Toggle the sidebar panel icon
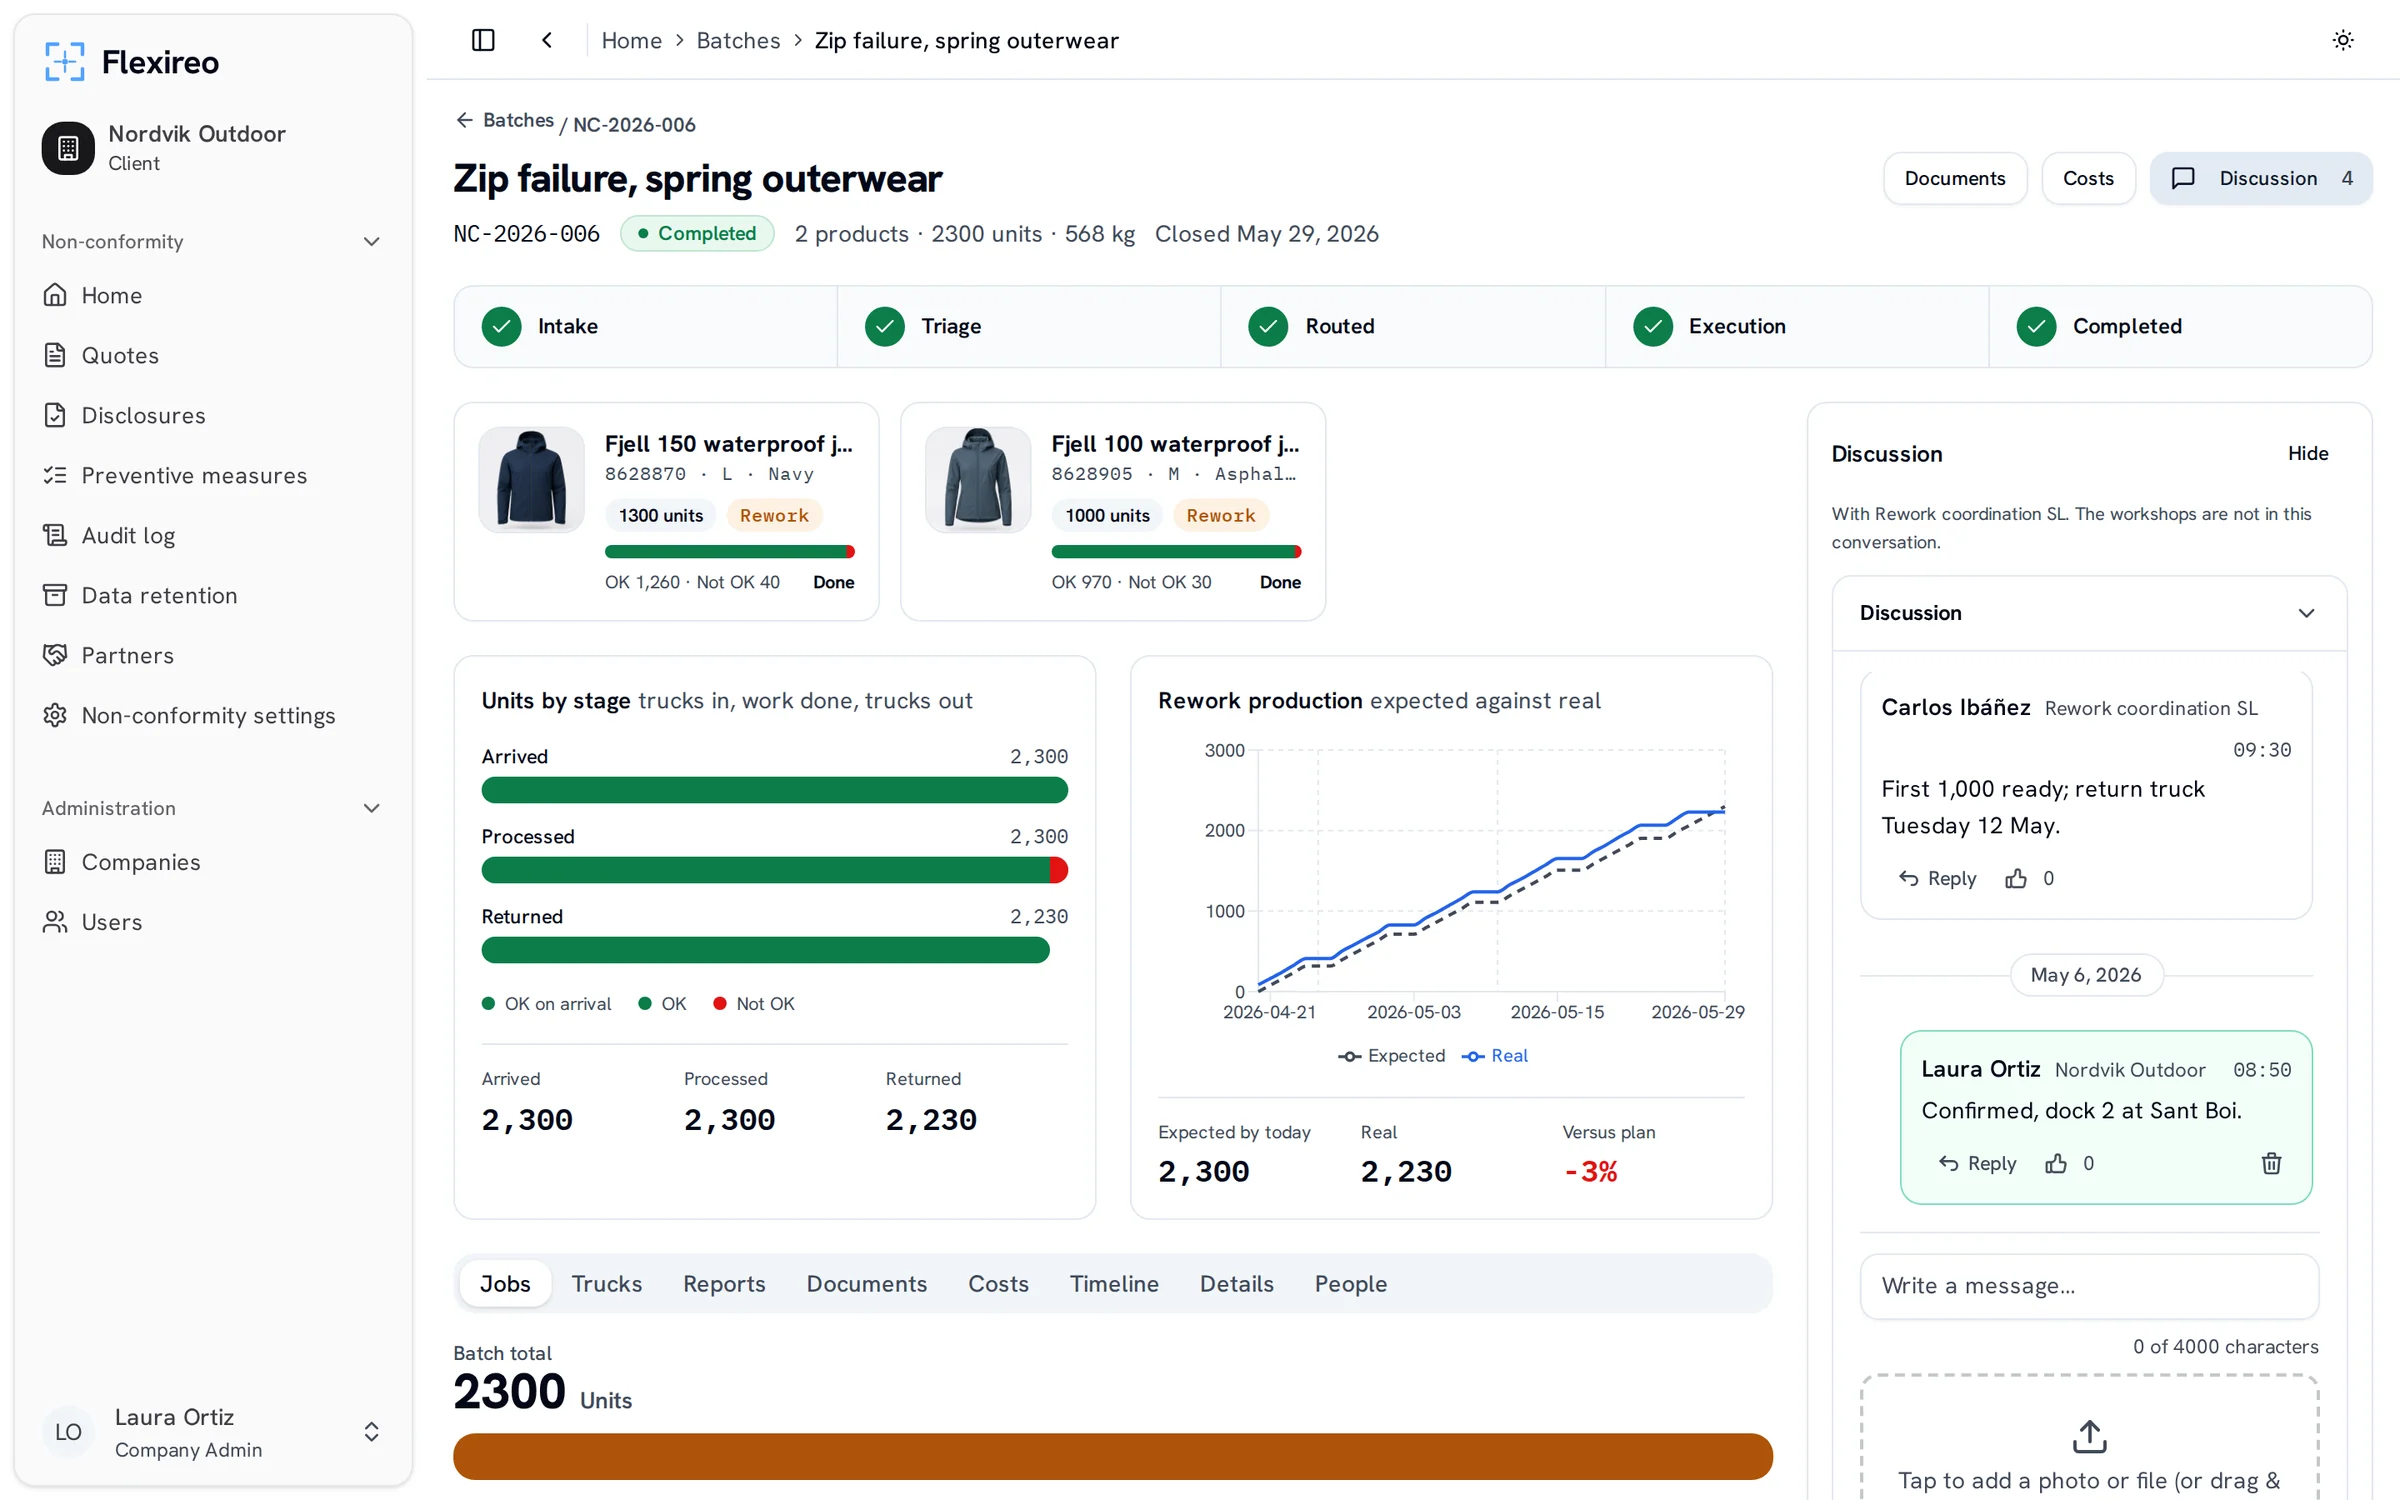This screenshot has height=1500, width=2400. tap(483, 40)
